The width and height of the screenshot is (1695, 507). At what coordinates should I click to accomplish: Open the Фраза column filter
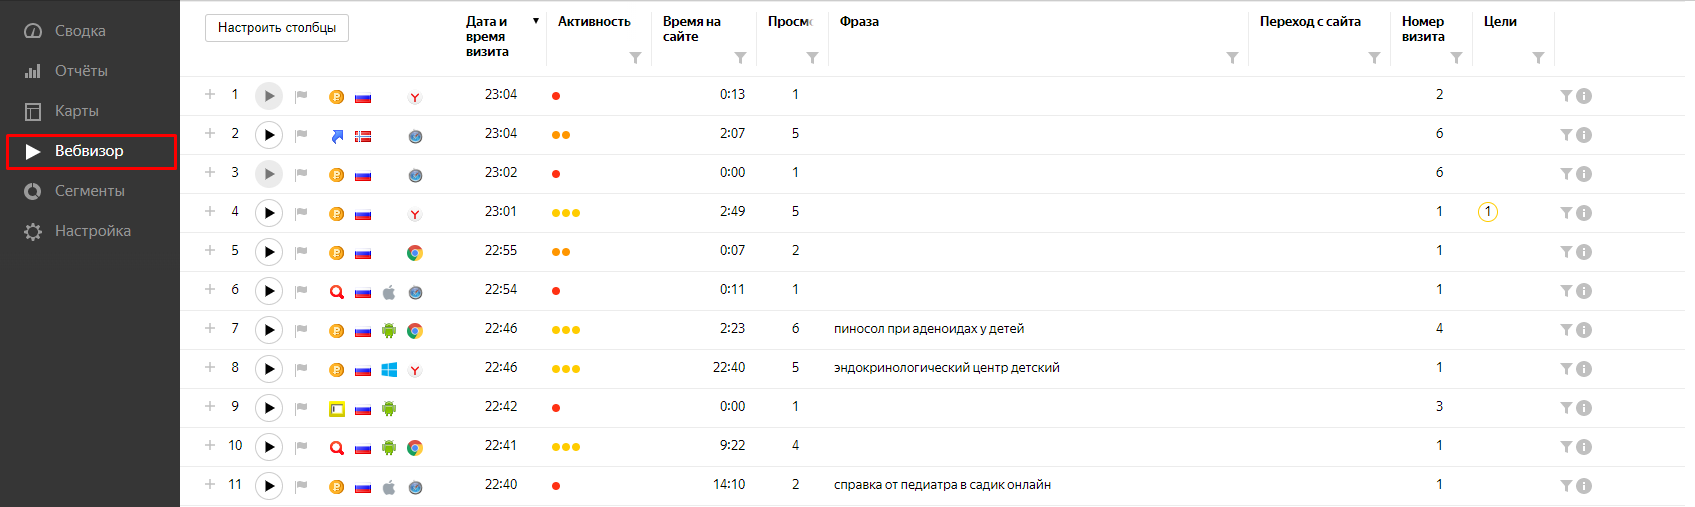point(1232,58)
